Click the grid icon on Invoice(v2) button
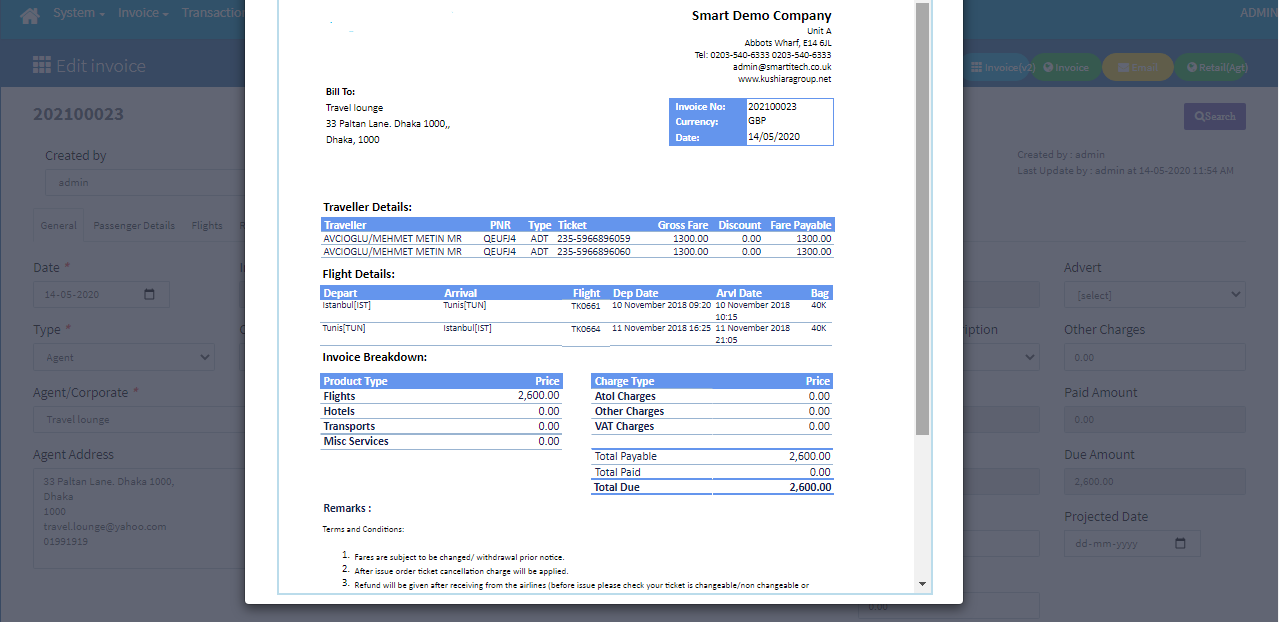1279x622 pixels. point(977,66)
